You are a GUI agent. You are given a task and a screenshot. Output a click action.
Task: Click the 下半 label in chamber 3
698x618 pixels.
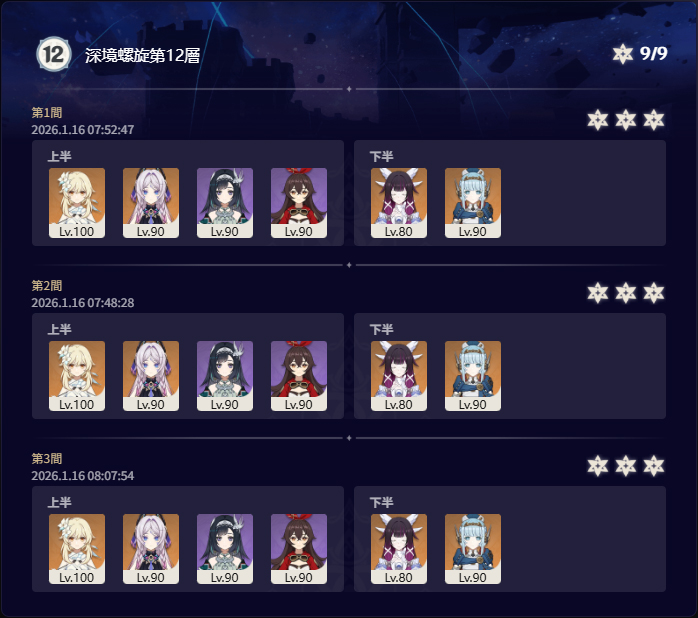coord(381,502)
